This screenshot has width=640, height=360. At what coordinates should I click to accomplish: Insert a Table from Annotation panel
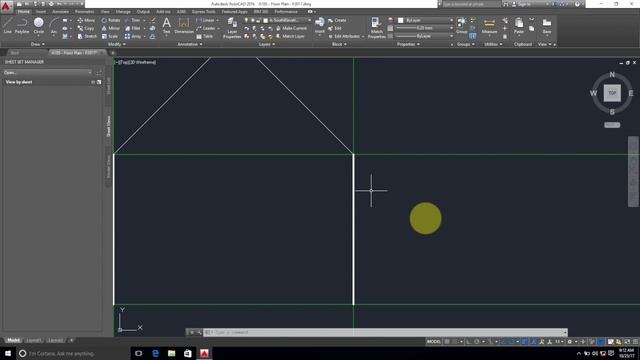pyautogui.click(x=204, y=36)
